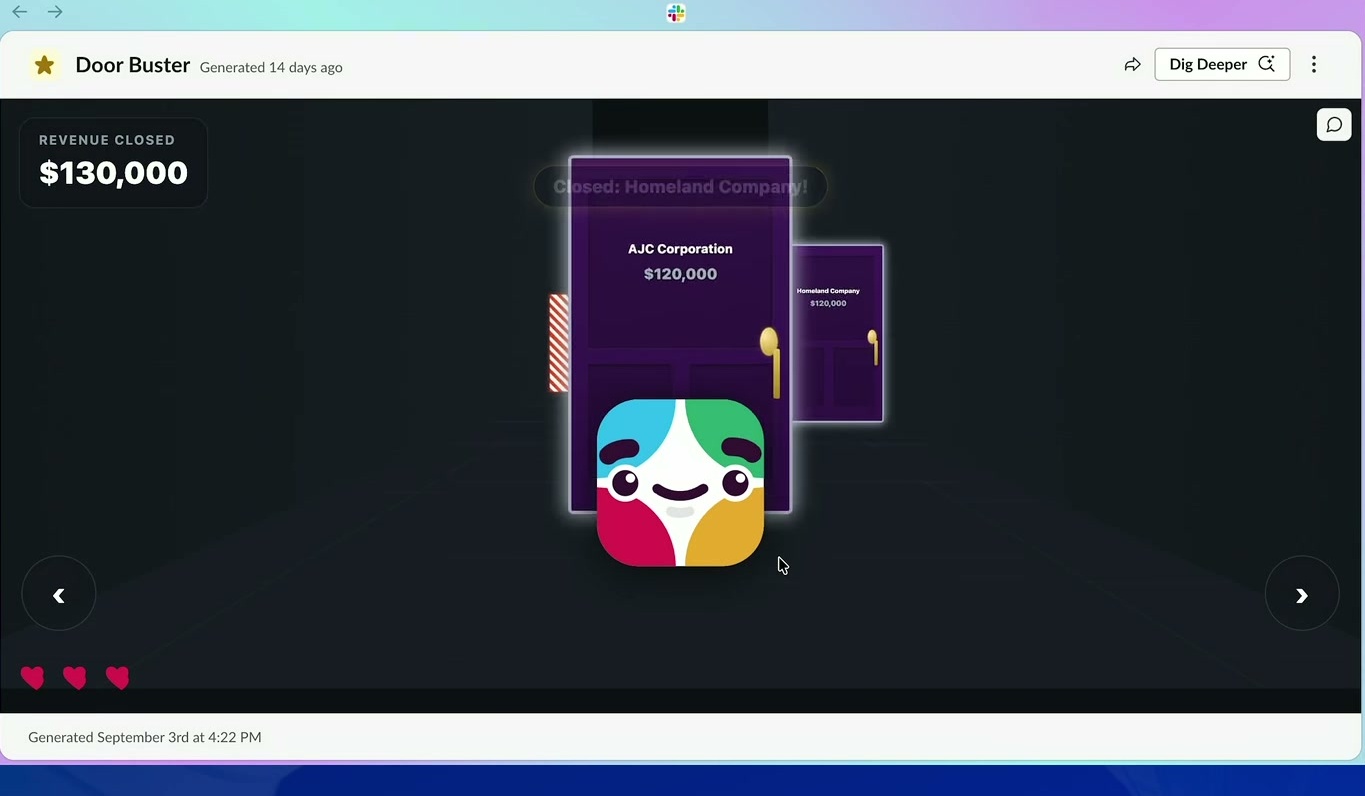Click the third red heart life

click(x=118, y=678)
